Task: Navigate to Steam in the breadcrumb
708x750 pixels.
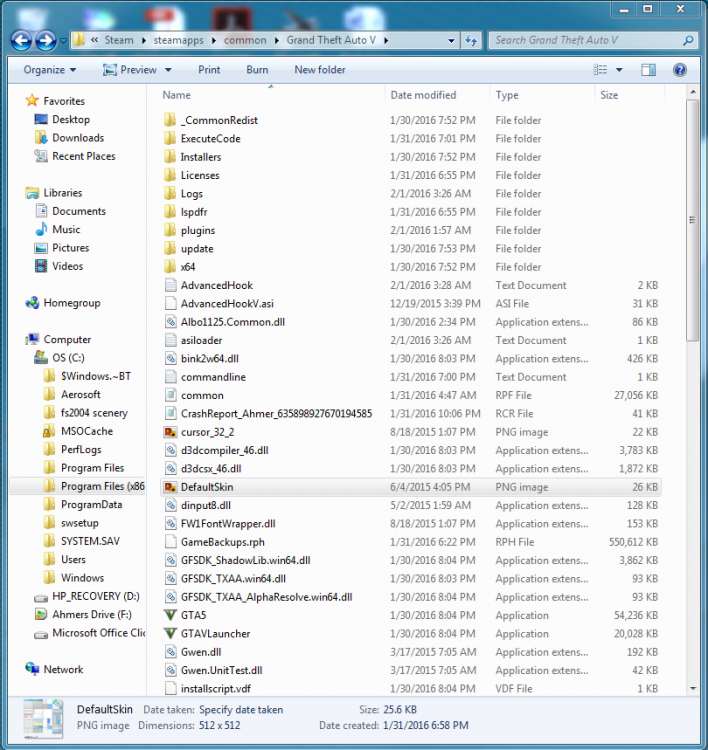Action: pos(119,41)
